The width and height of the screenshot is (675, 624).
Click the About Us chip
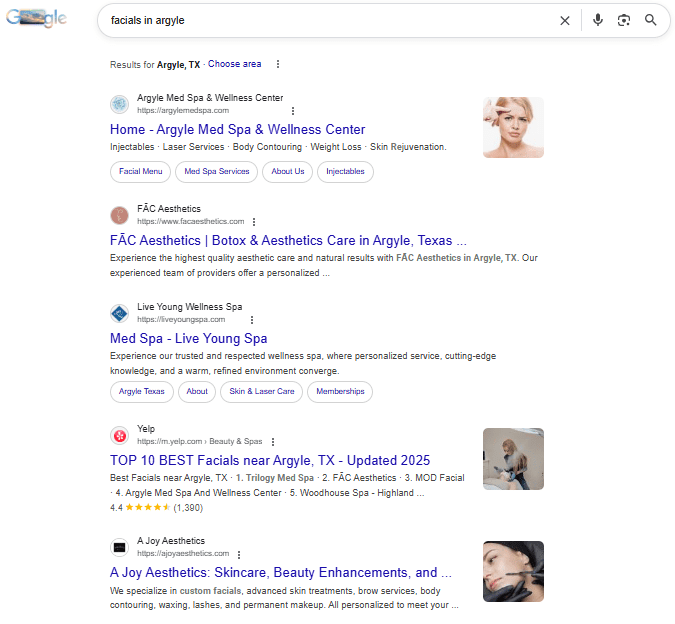tap(288, 172)
